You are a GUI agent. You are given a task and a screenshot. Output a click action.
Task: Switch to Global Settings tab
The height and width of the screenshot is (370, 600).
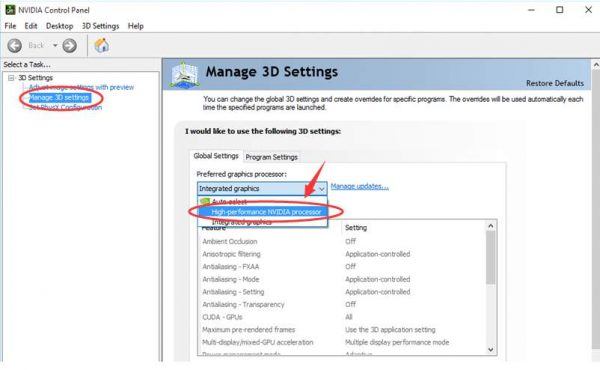(216, 156)
